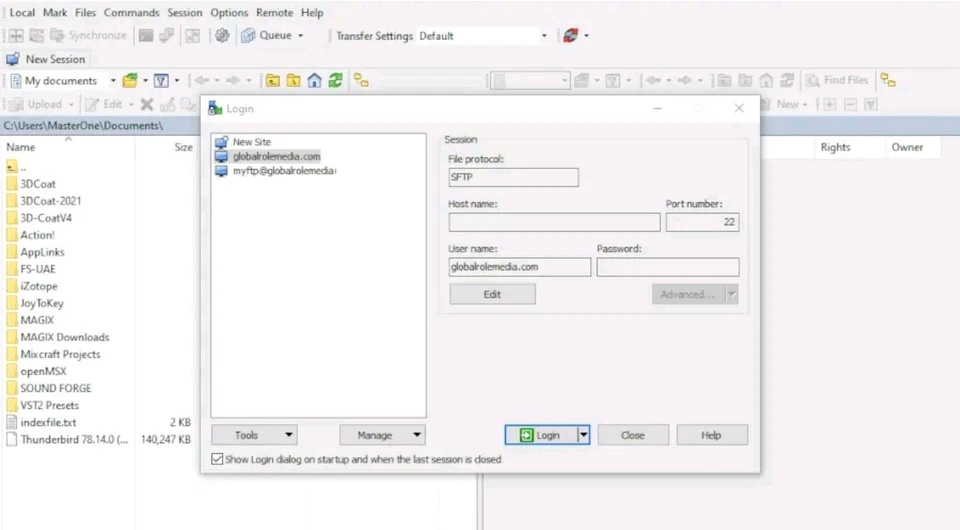Toggle Show Login dialog on startup checkbox
The height and width of the screenshot is (530, 960).
(217, 459)
